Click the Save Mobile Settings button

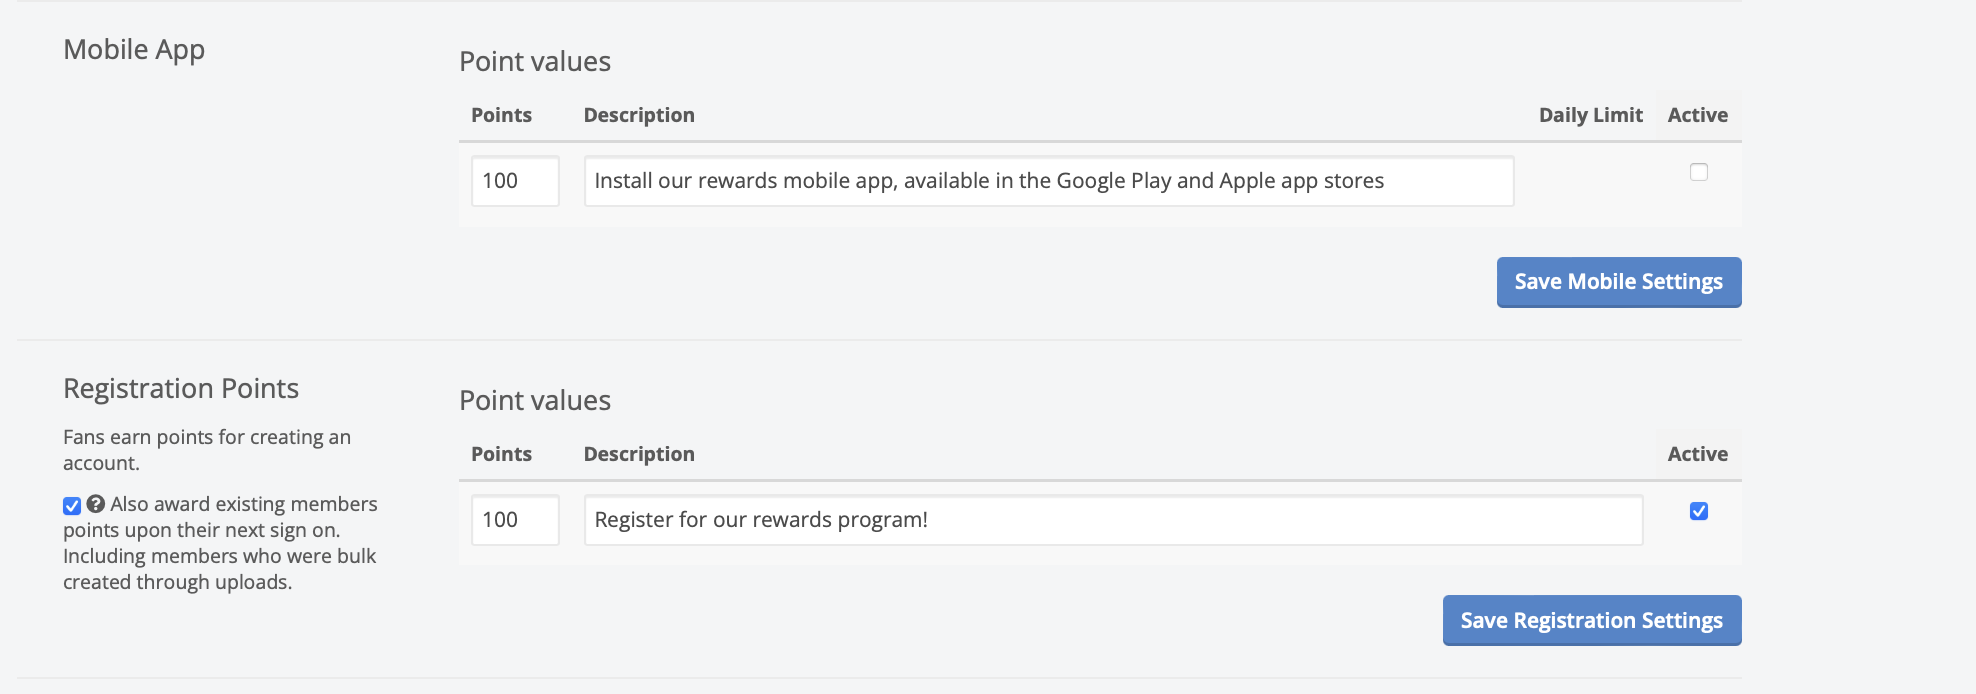1618,282
